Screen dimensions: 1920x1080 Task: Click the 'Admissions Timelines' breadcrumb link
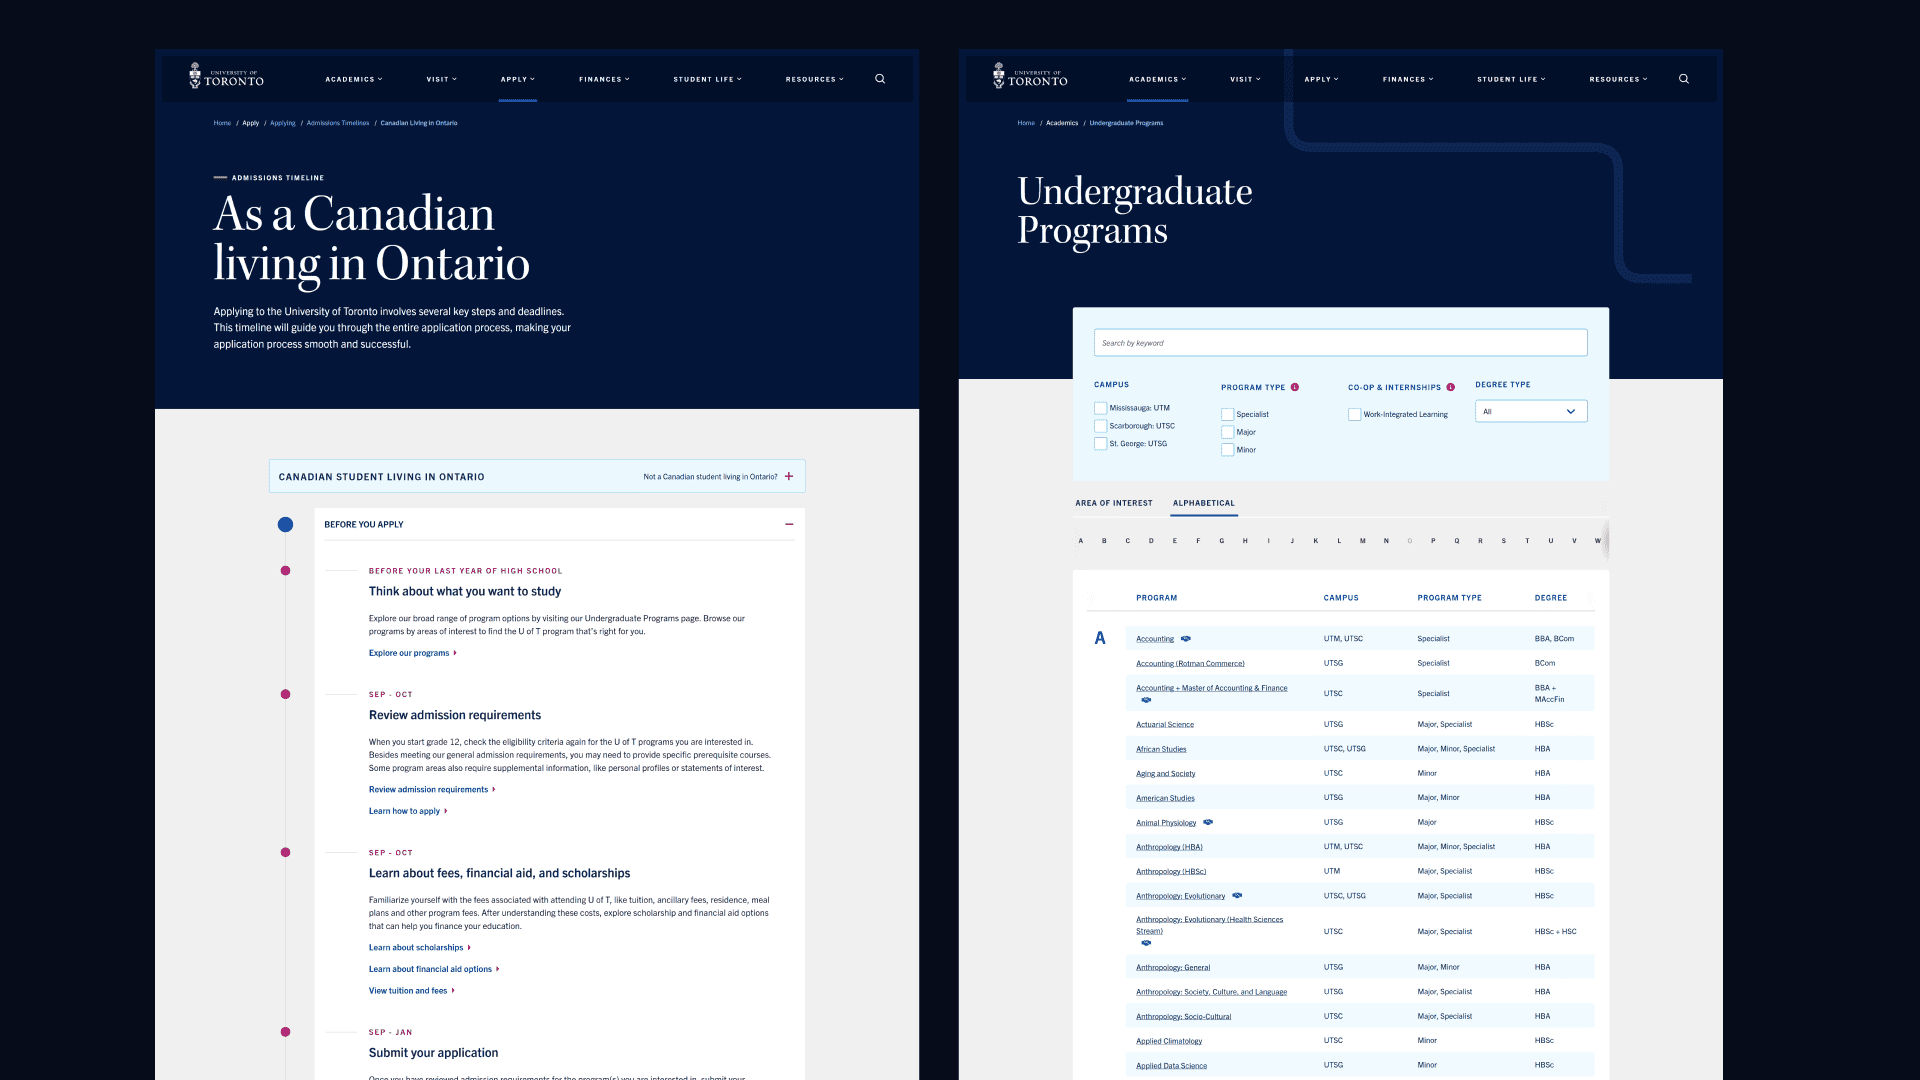(x=338, y=123)
